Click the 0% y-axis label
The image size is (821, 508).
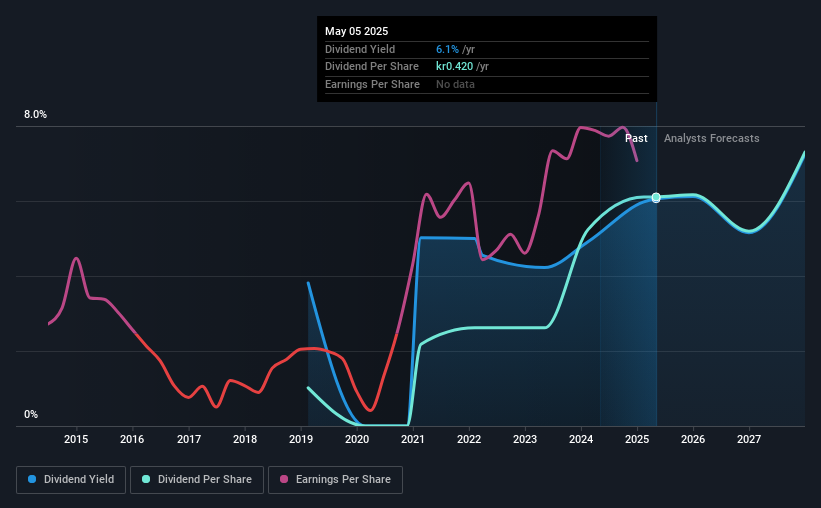[31, 414]
